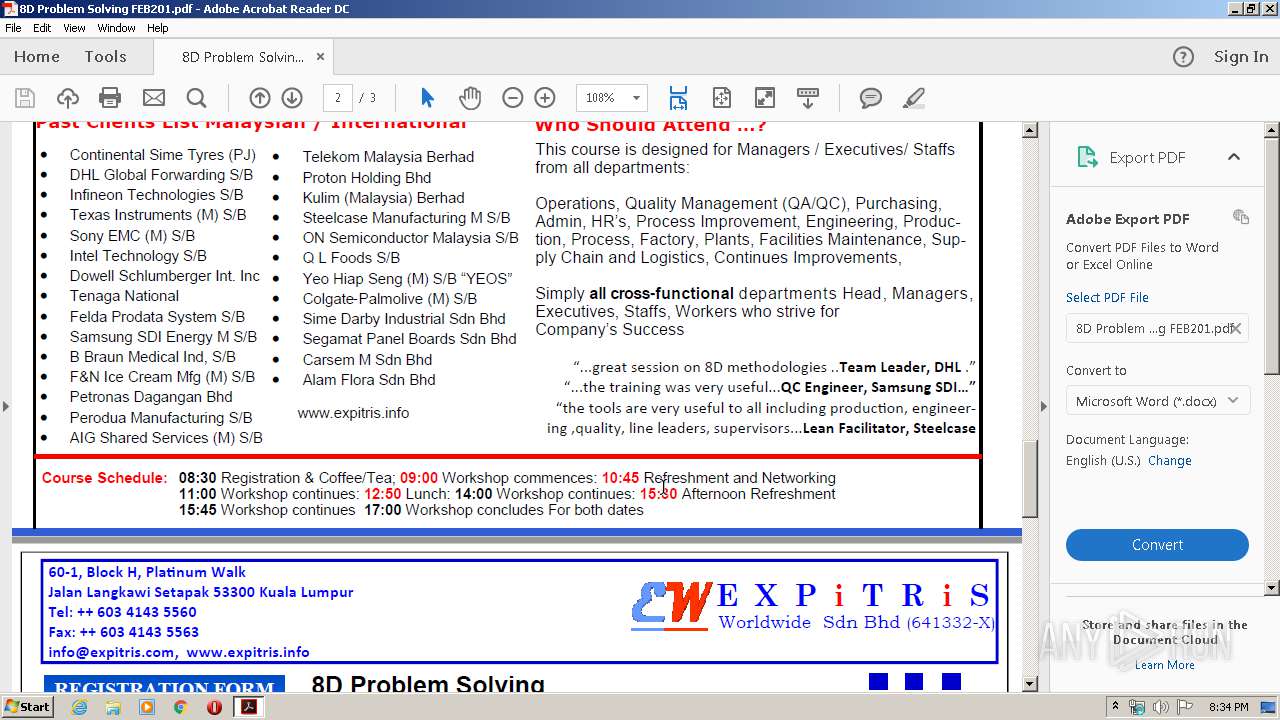The width and height of the screenshot is (1280, 720).
Task: Open file explorer folder in taskbar
Action: (113, 707)
